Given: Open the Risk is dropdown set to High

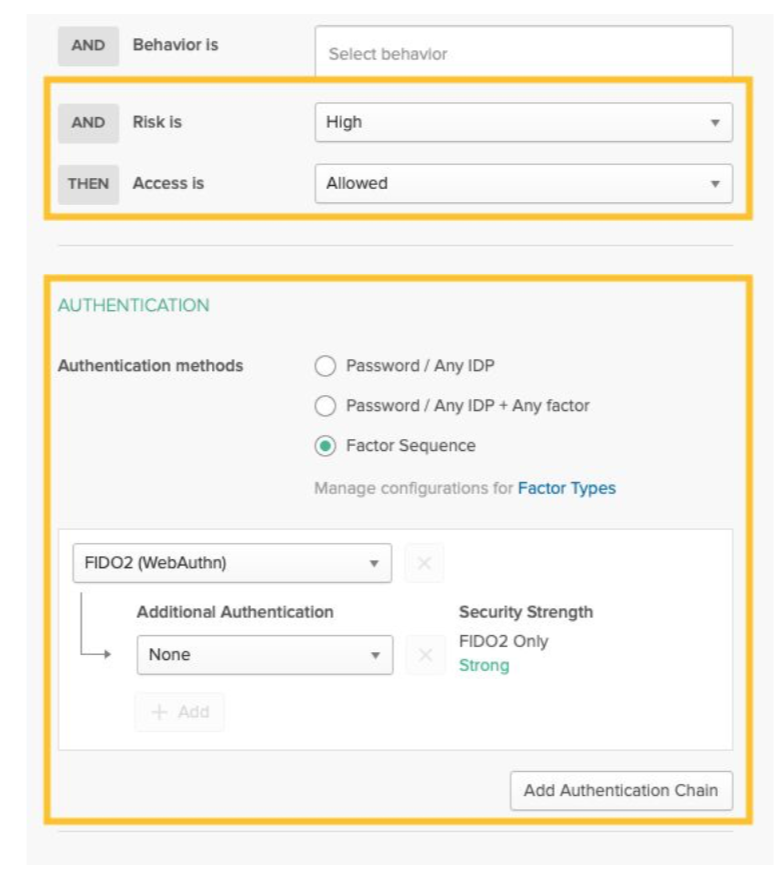Looking at the screenshot, I should [x=523, y=122].
